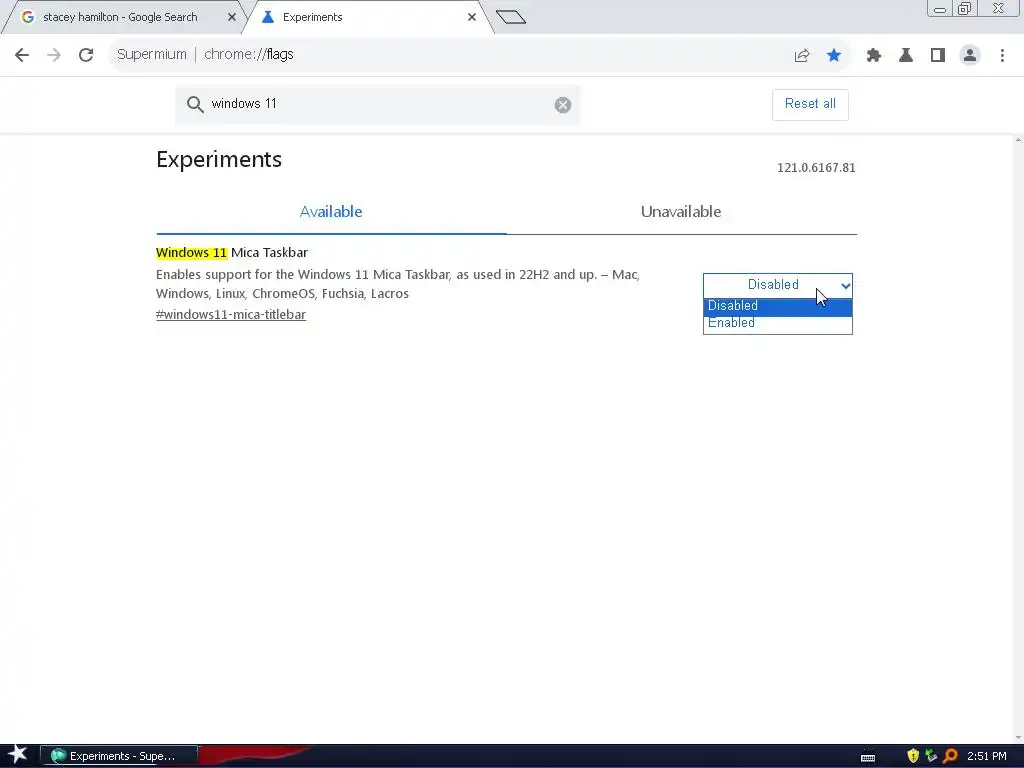Click the version number 121.0.6167.81
The image size is (1024, 768).
[x=816, y=168]
